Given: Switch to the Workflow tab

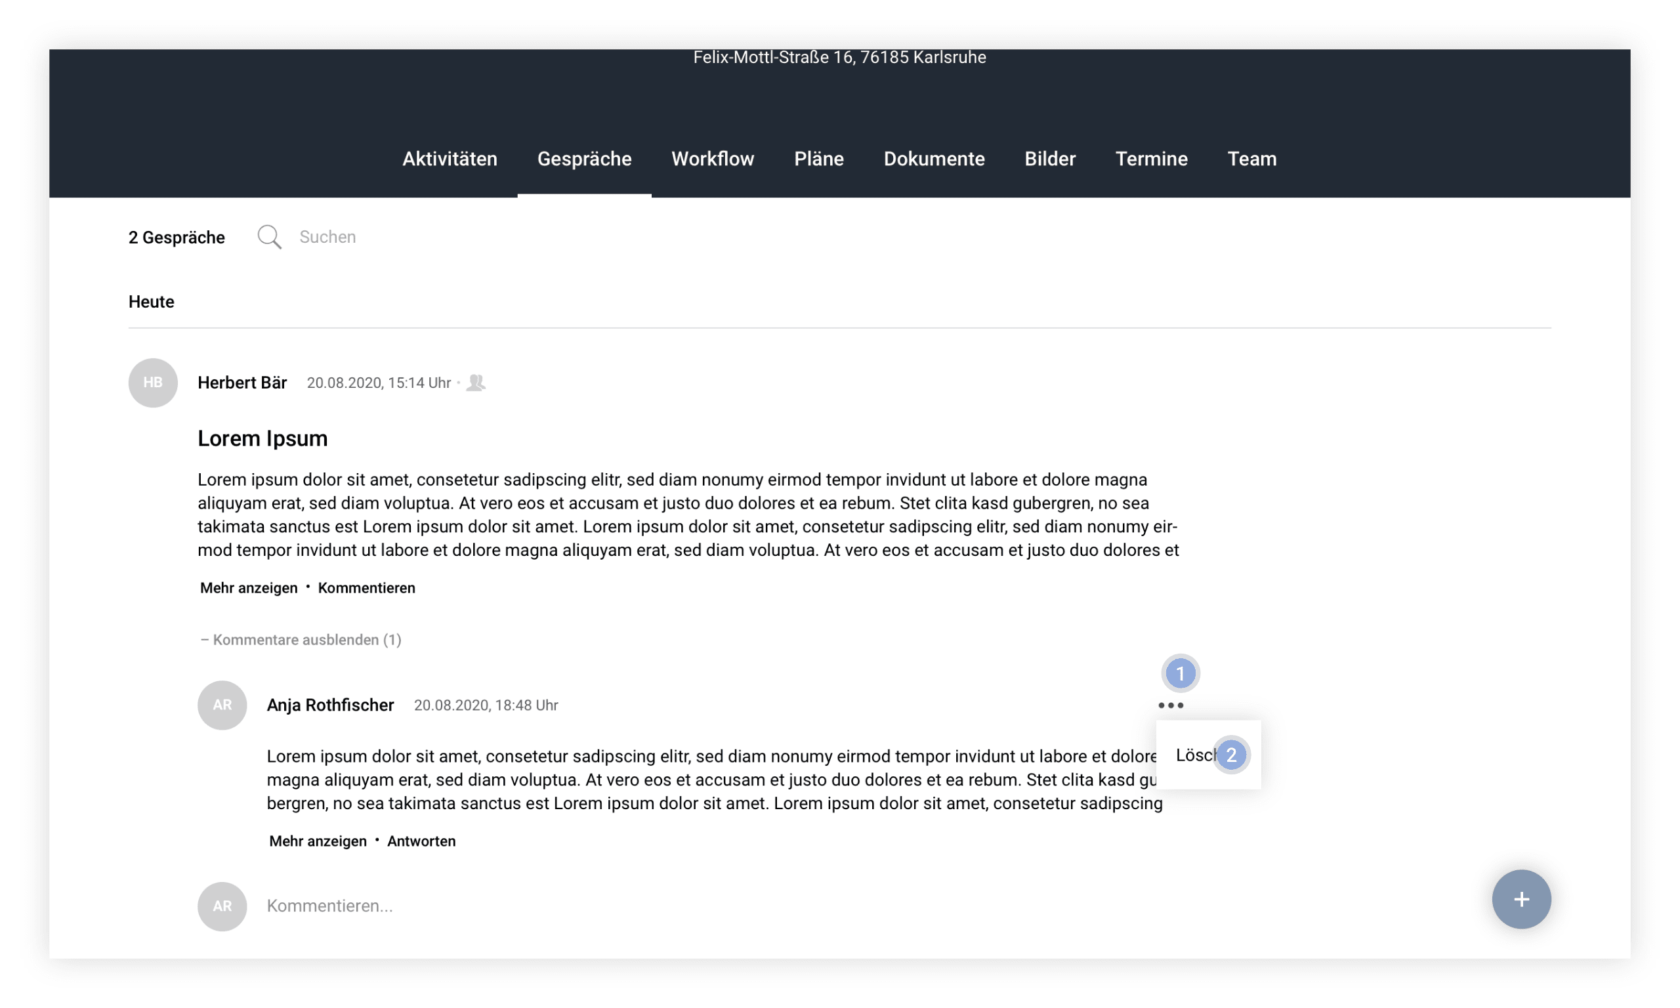Looking at the screenshot, I should [x=712, y=159].
